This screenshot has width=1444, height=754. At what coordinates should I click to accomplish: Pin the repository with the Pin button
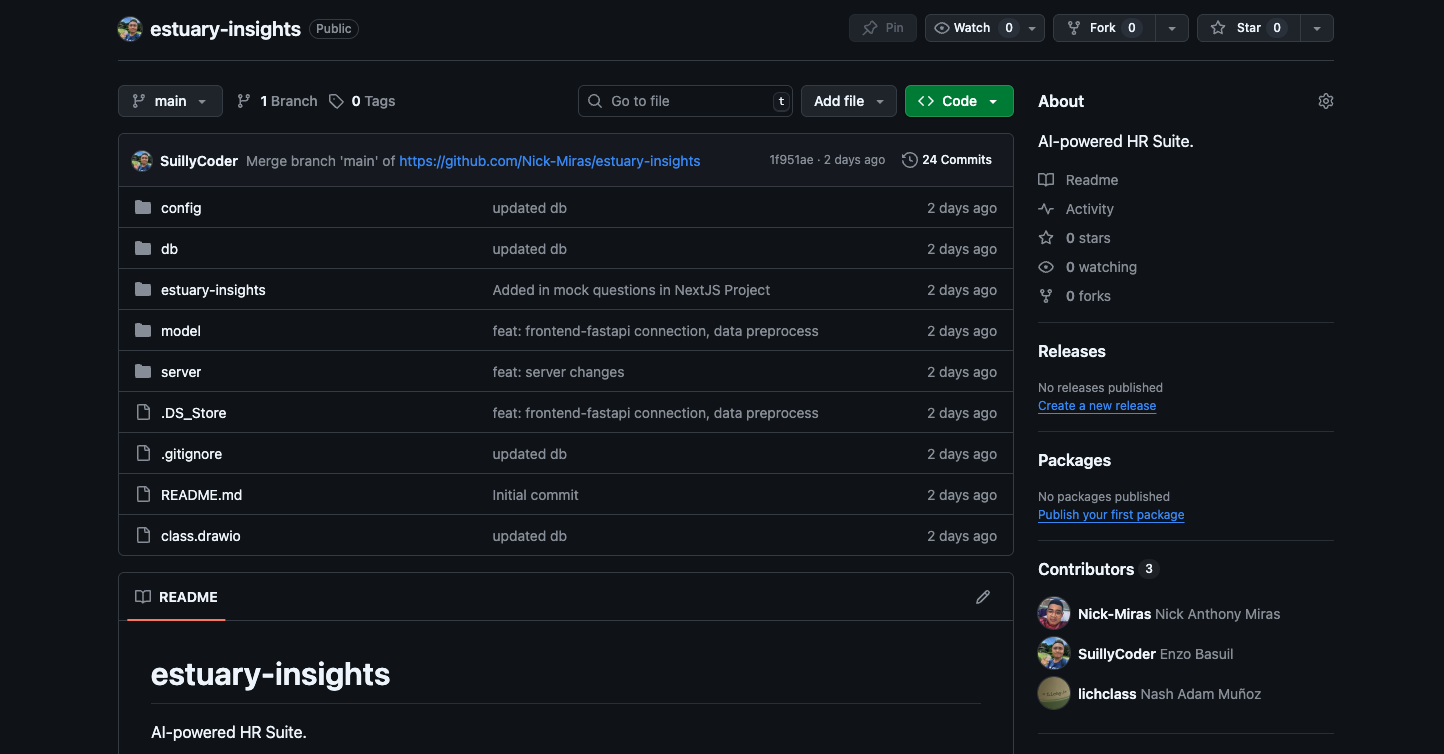coord(883,28)
